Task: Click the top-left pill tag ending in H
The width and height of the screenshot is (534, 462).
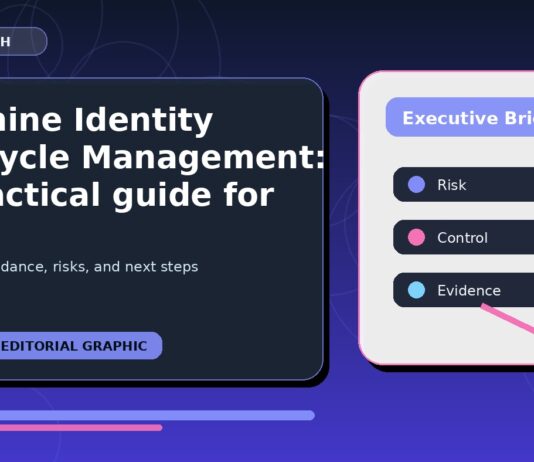Action: (x=23, y=41)
